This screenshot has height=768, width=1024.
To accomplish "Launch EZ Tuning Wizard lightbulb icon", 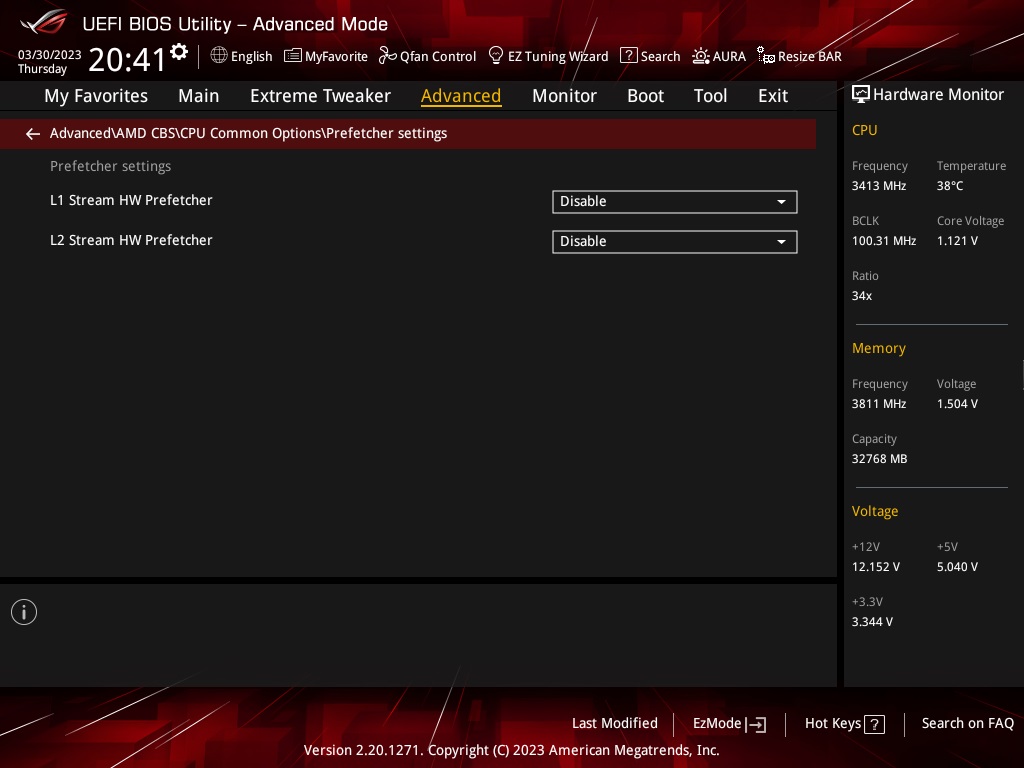I will [496, 56].
